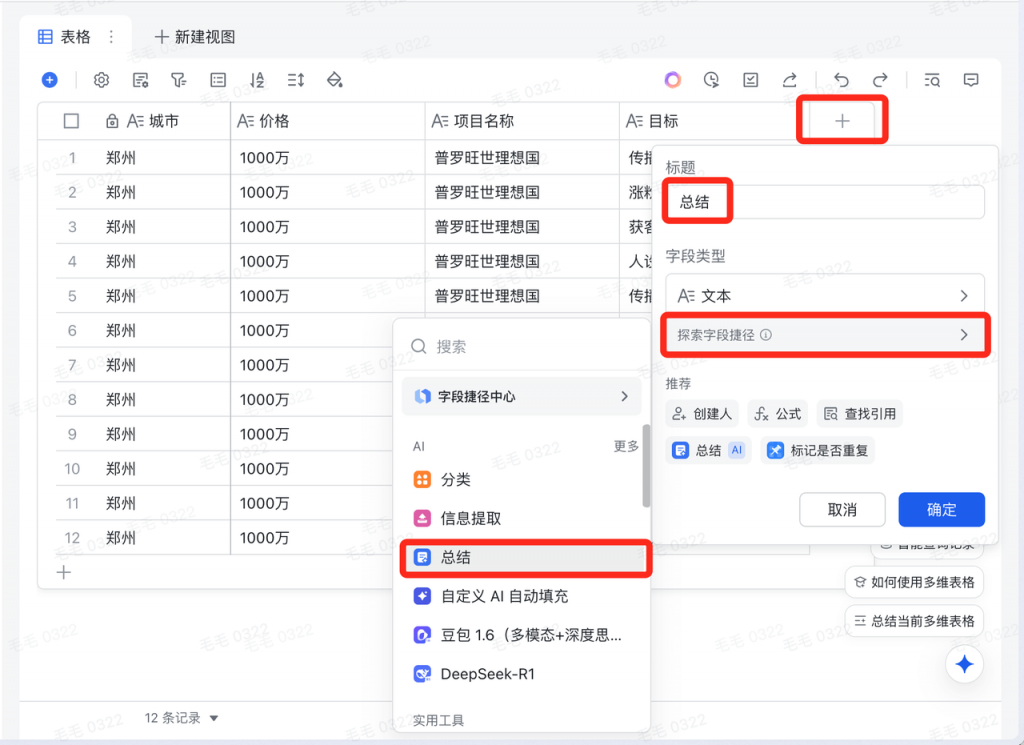Open the 文本 field type dropdown
Screen dimensions: 1024x745
click(825, 296)
